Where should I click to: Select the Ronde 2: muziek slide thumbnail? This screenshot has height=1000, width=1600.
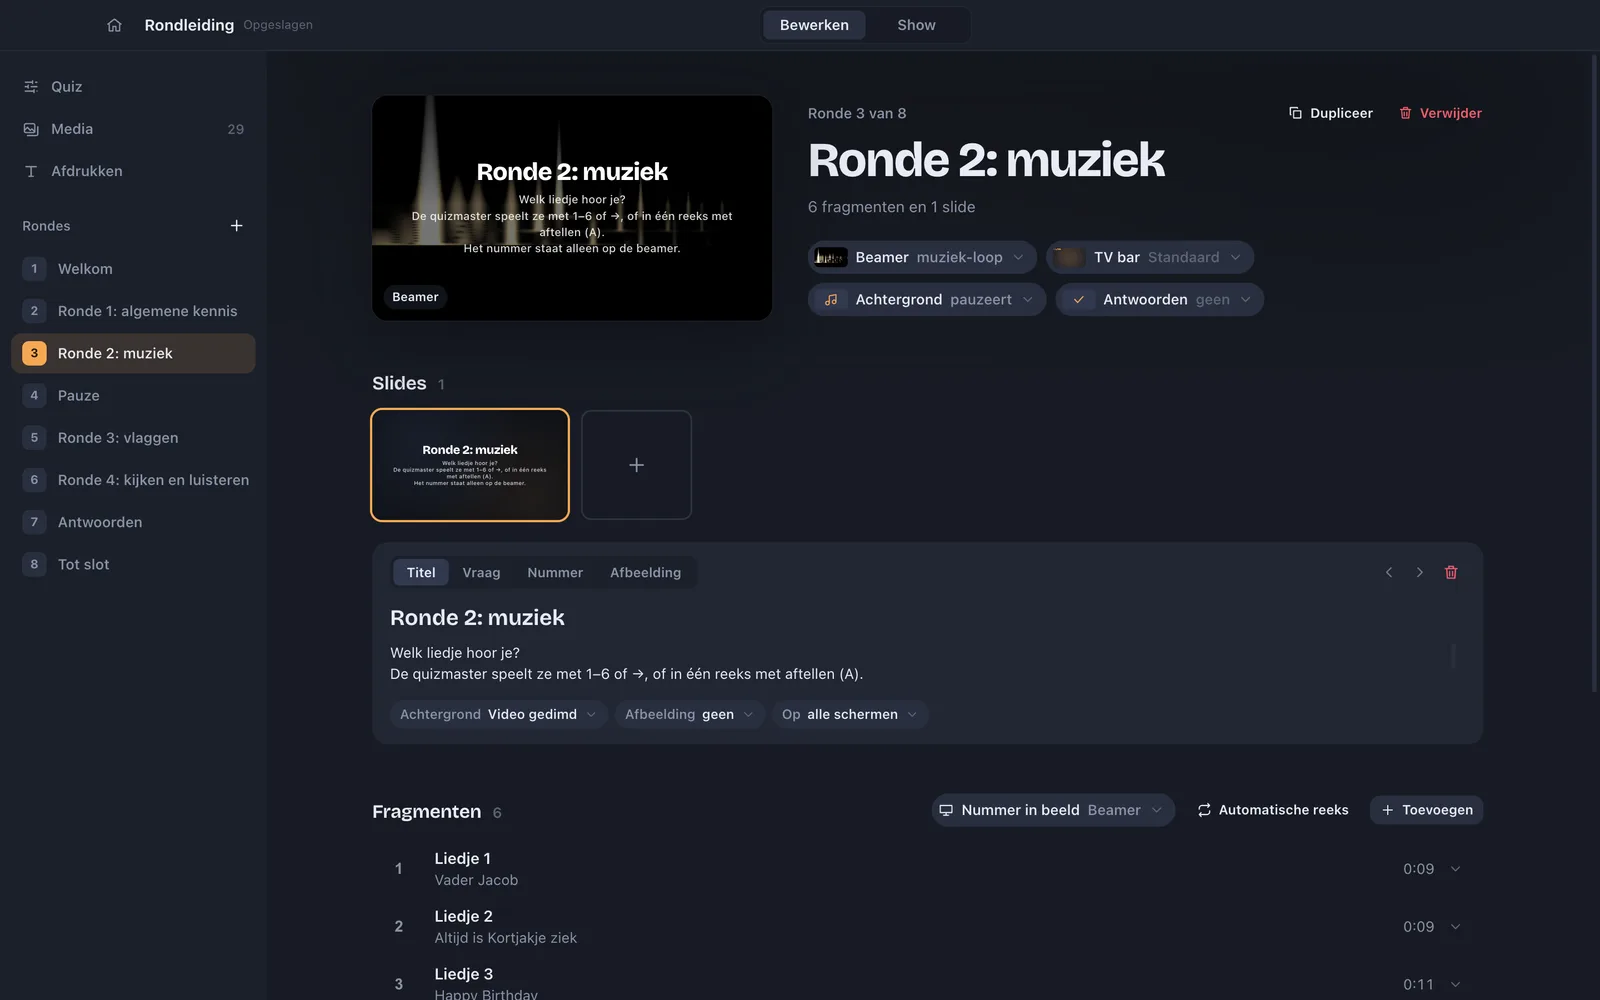[x=470, y=465]
